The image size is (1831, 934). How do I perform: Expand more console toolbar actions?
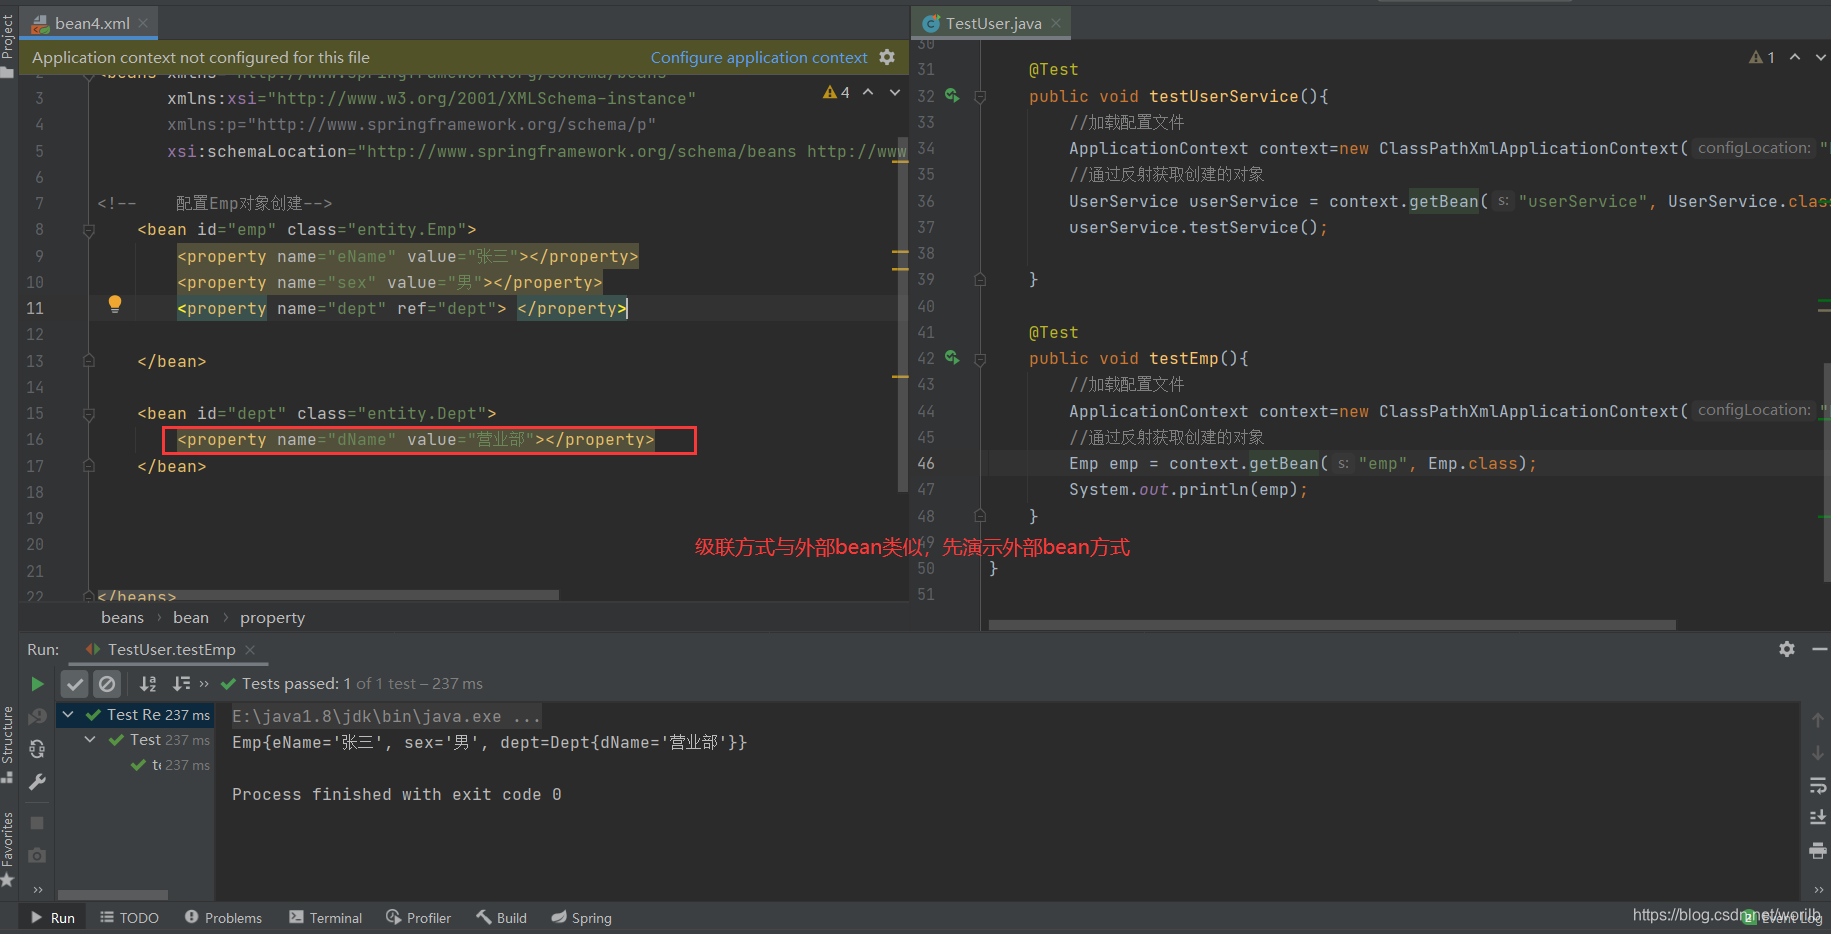[1818, 890]
